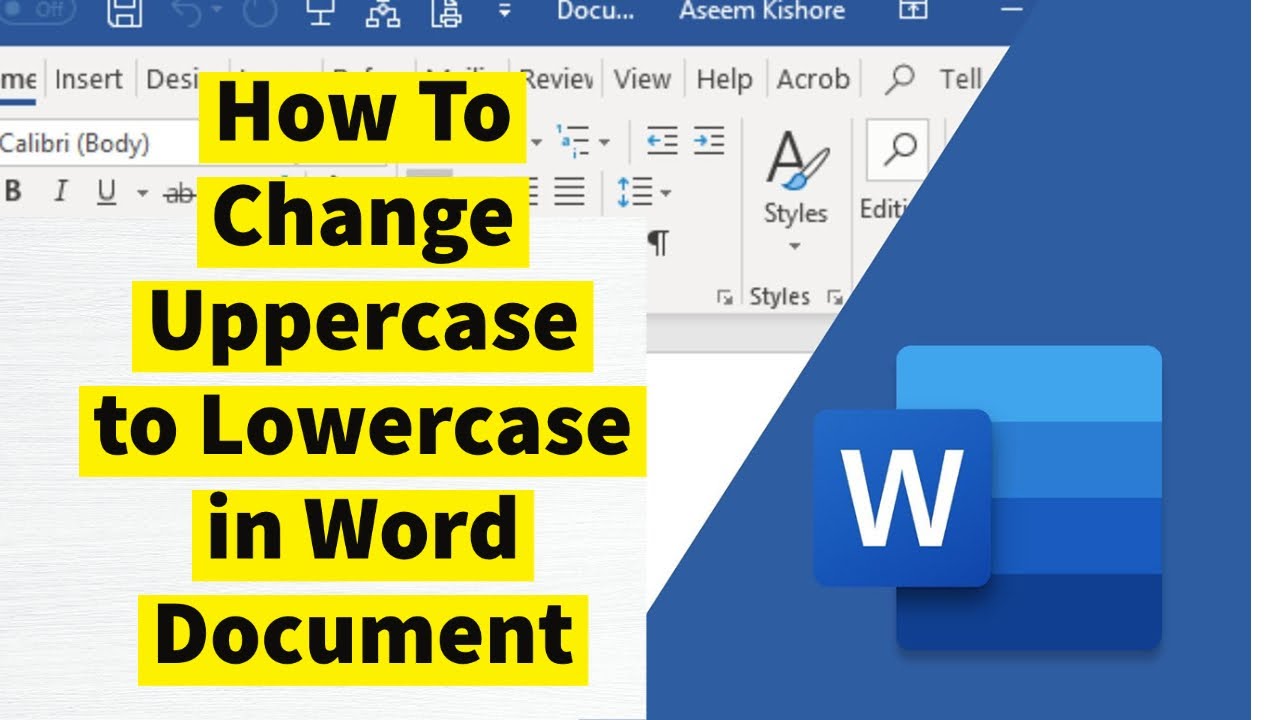1280x720 pixels.
Task: Switch to the Review tab
Action: click(558, 79)
